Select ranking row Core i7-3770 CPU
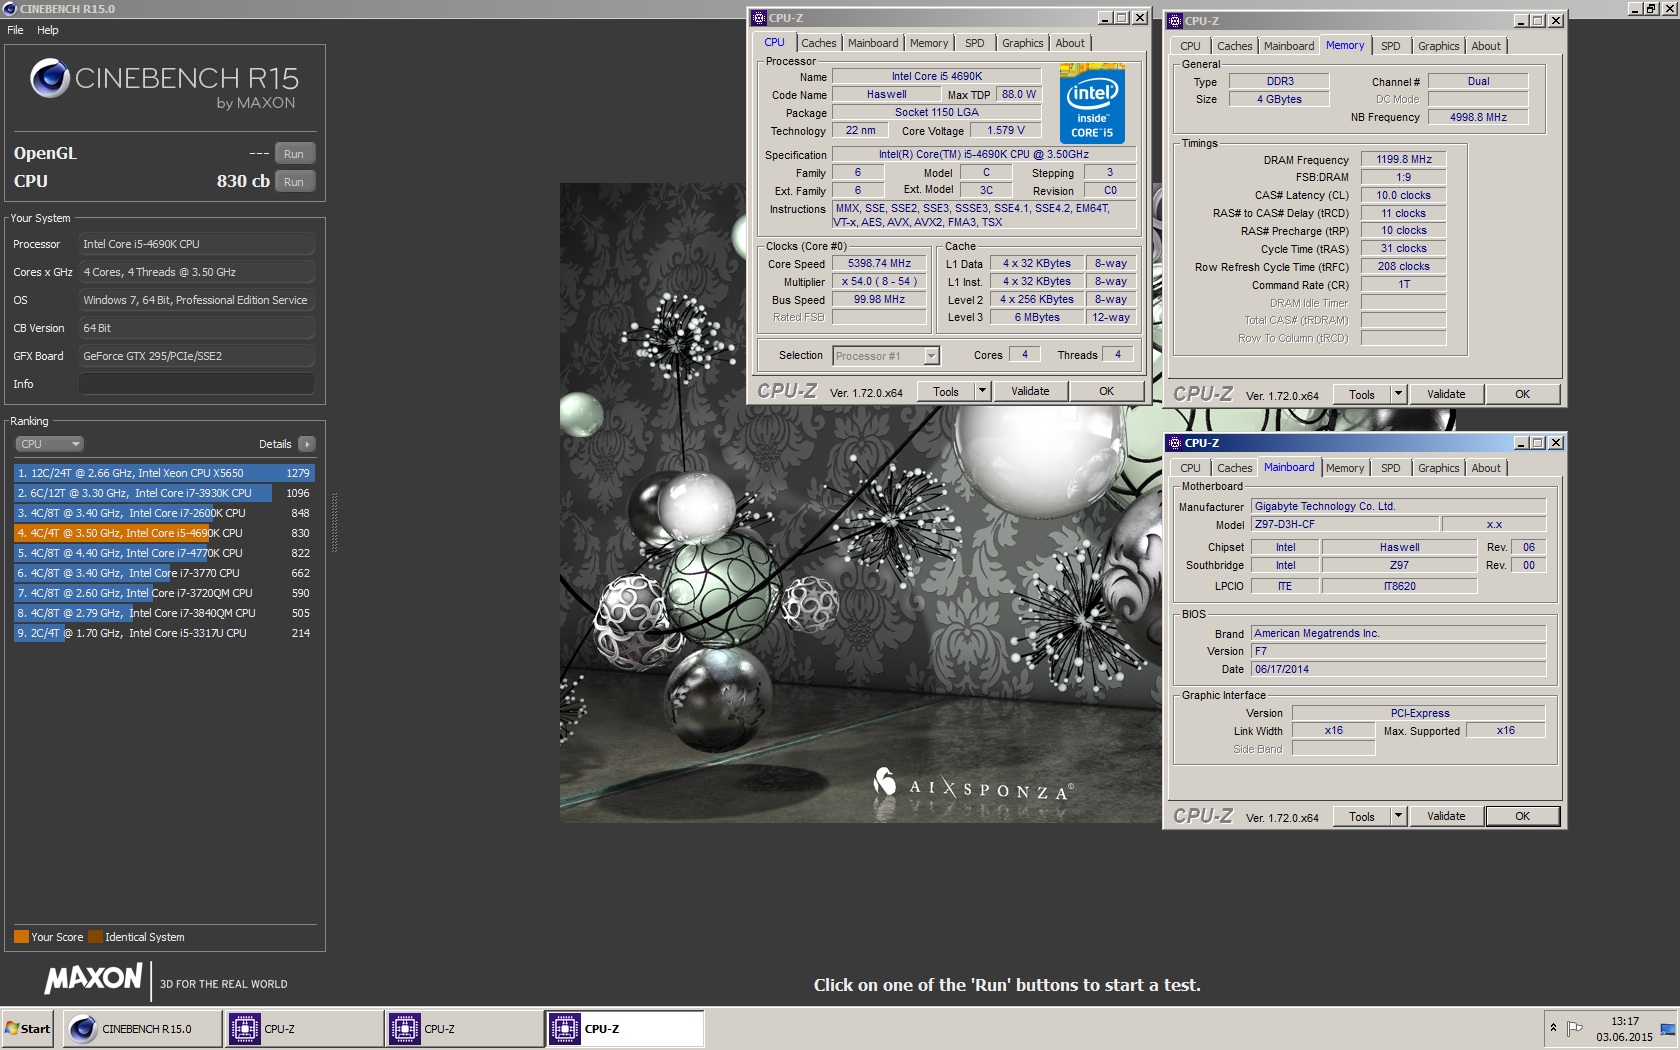1680x1050 pixels. click(164, 573)
